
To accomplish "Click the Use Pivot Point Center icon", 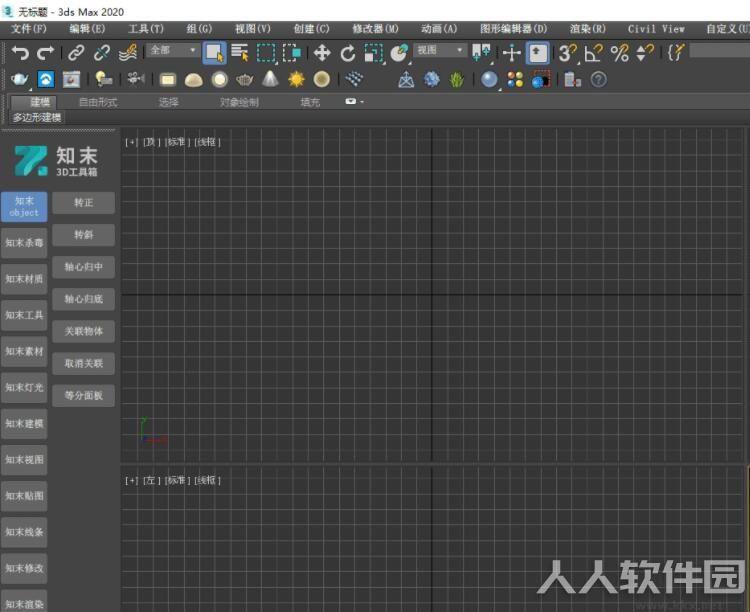I will coord(482,53).
